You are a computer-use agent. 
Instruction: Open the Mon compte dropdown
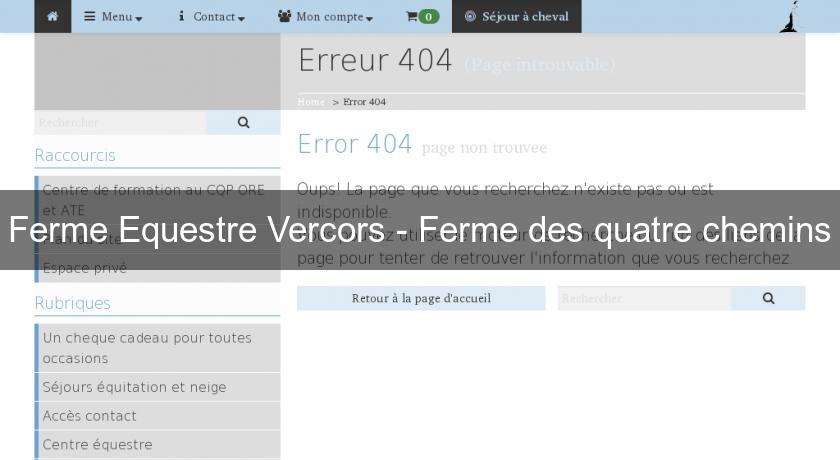coord(325,17)
